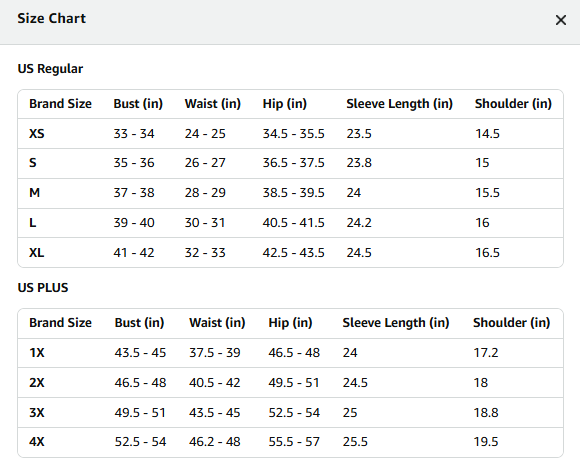Click the Size Chart title

click(51, 18)
